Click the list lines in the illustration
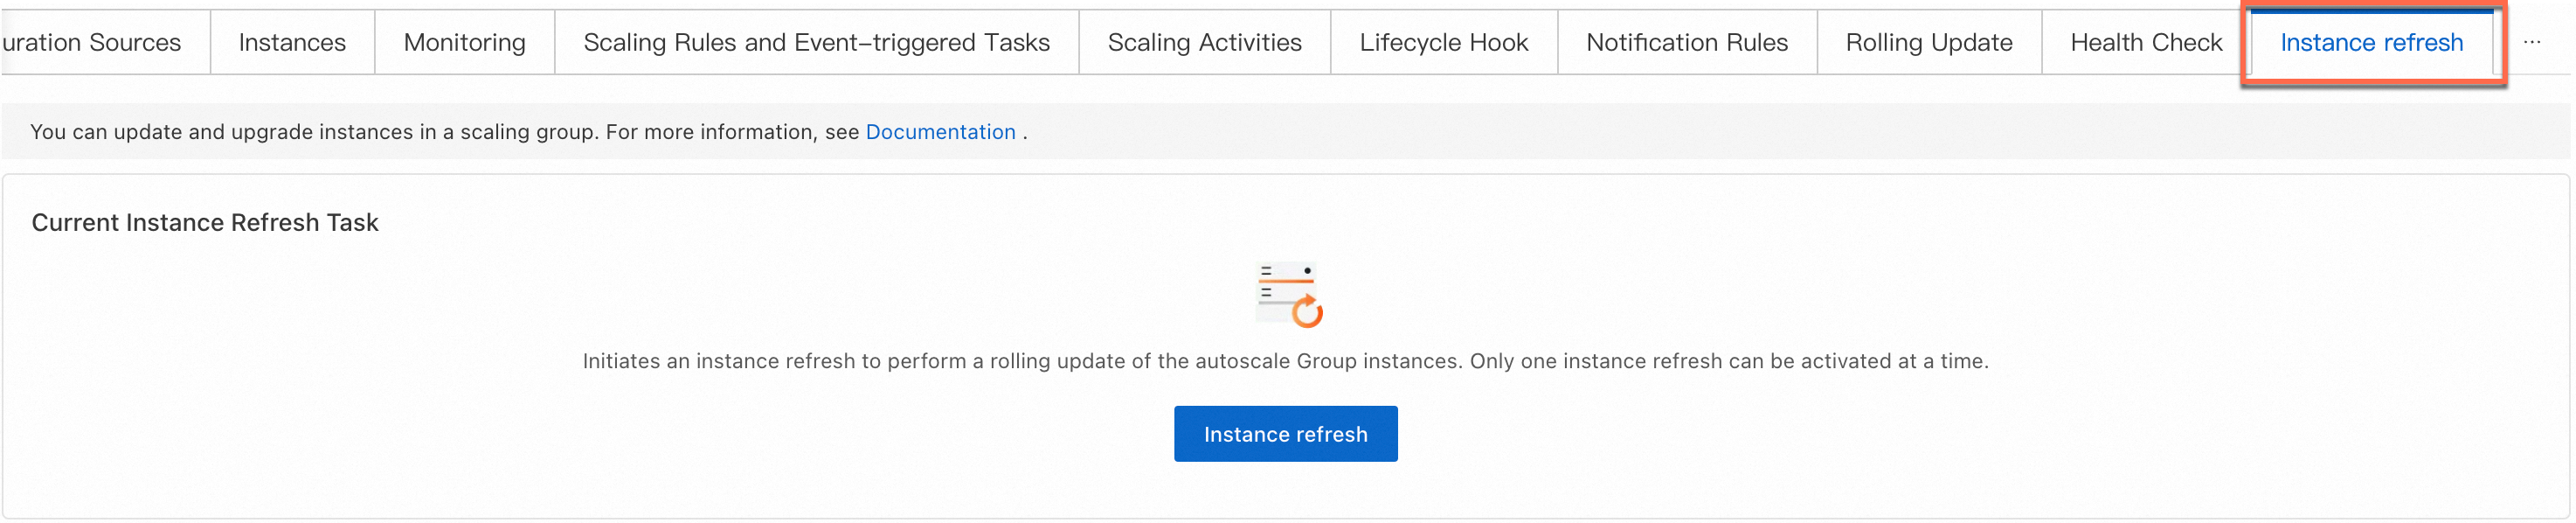The image size is (2576, 523). [x=1268, y=282]
